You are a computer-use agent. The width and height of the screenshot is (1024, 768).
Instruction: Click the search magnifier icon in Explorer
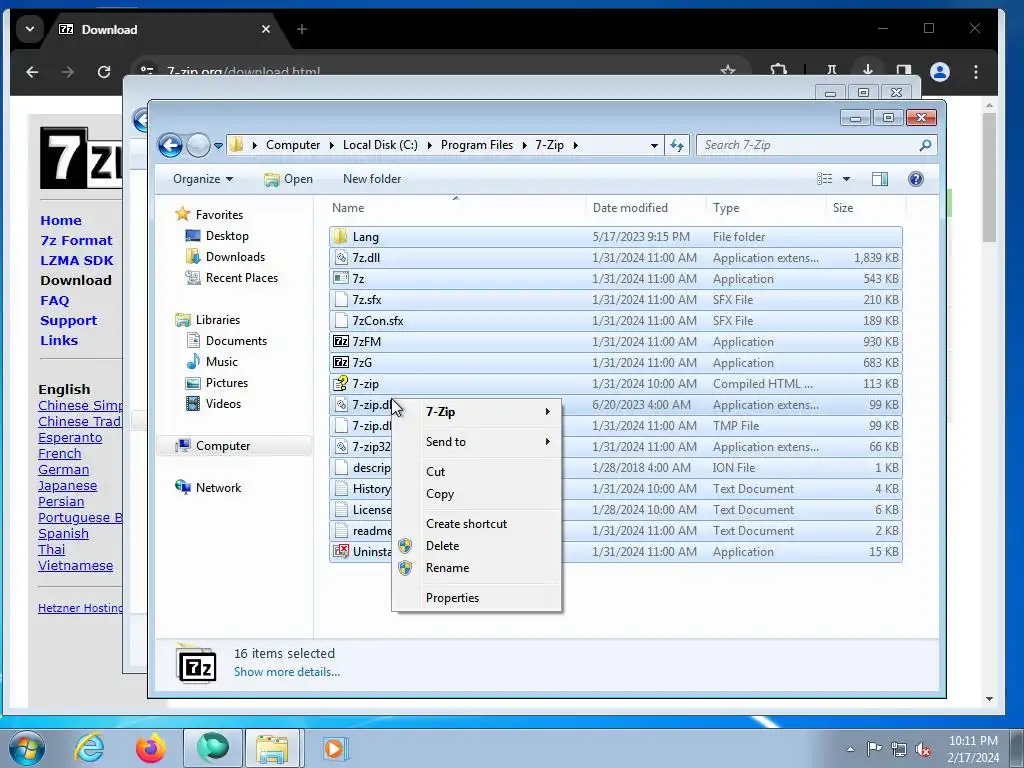click(925, 145)
